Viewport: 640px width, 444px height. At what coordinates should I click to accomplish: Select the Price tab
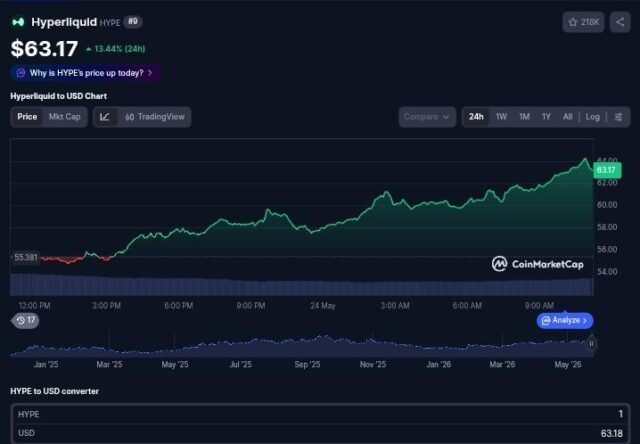pos(27,117)
